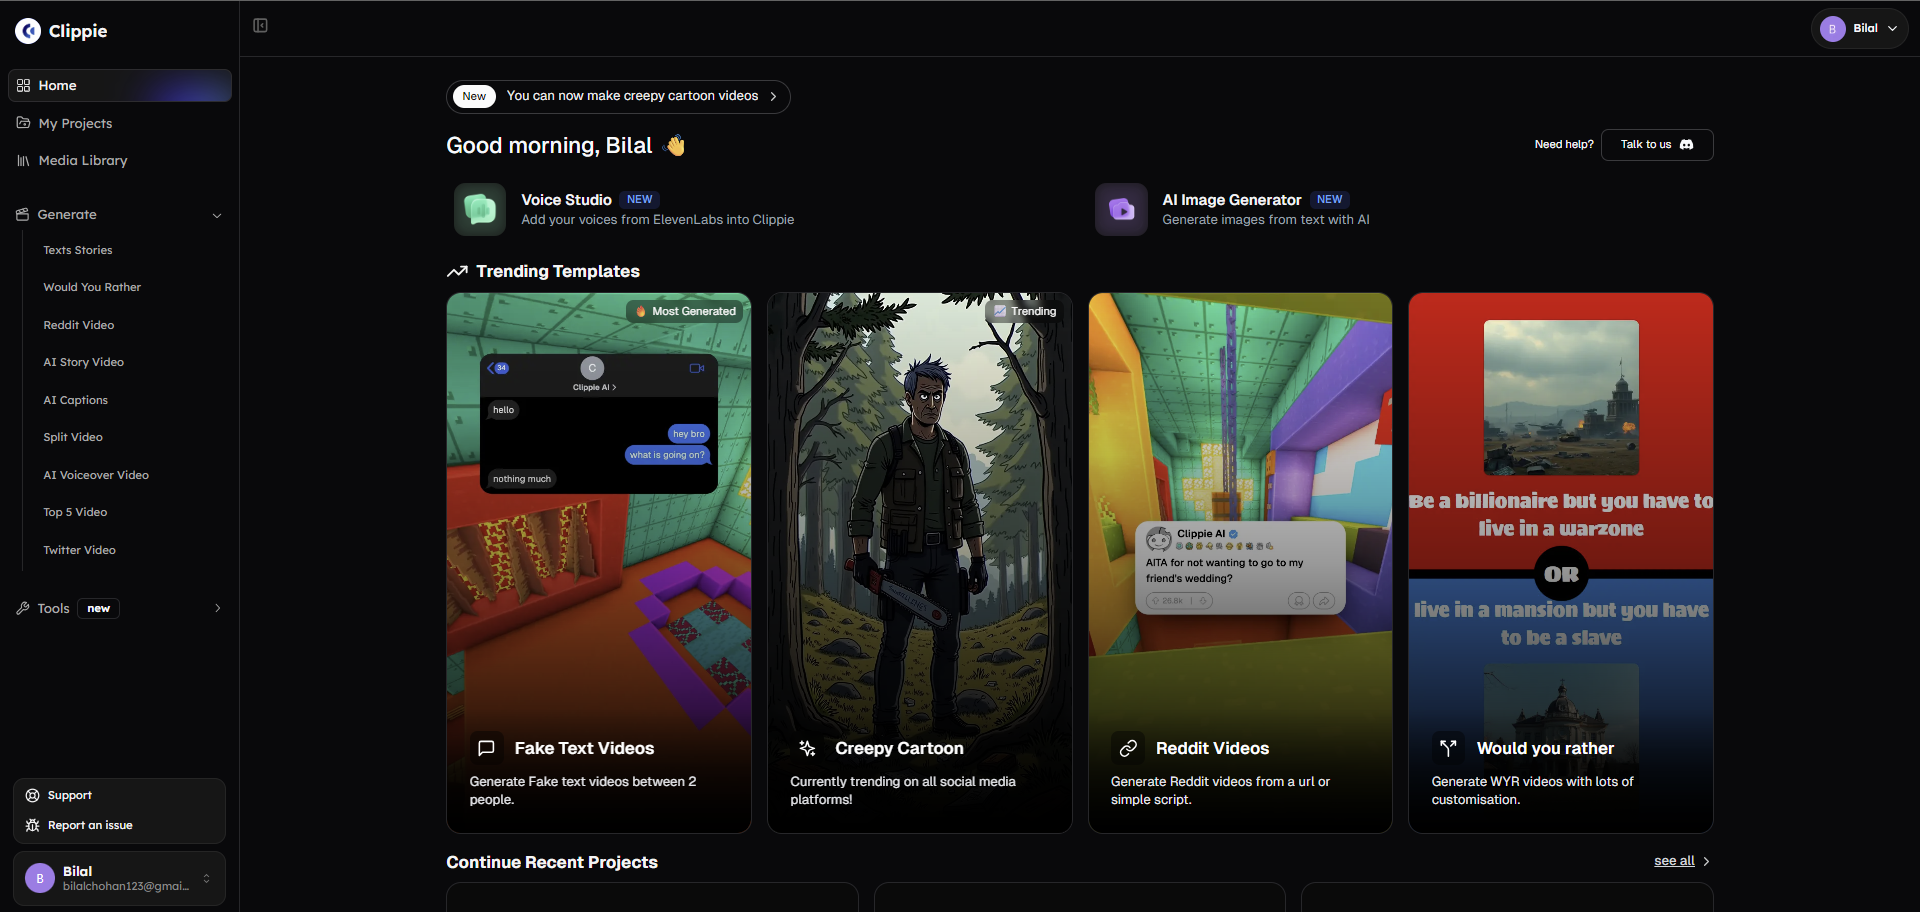Click the Creepy Cartoon sparkle icon
The image size is (1920, 912).
coord(807,748)
